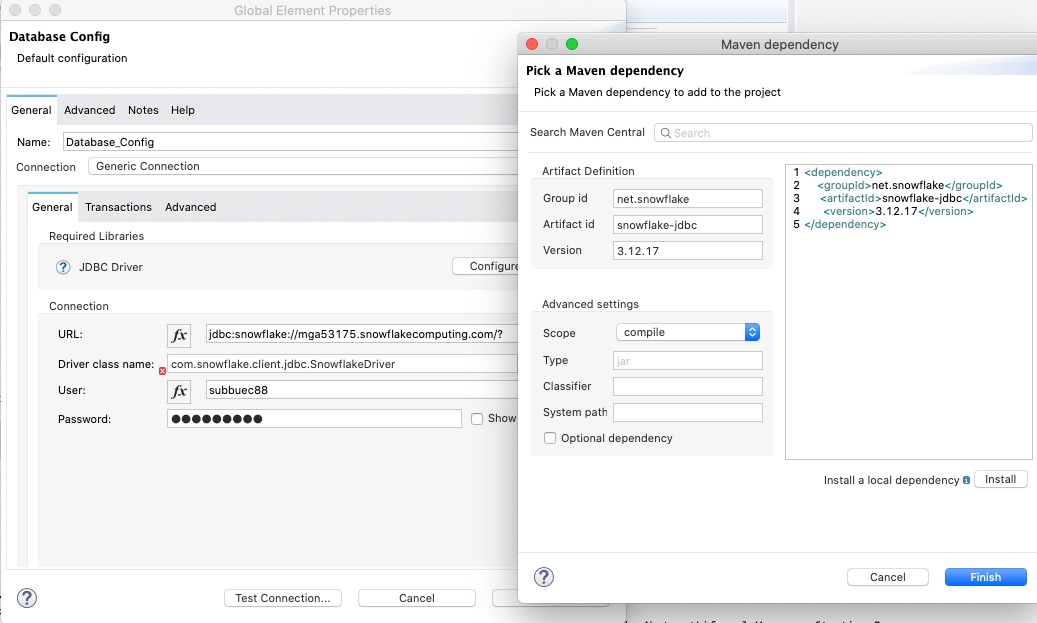The height and width of the screenshot is (623, 1037).
Task: Open the outer Advanced tab next to General
Action: pos(90,110)
